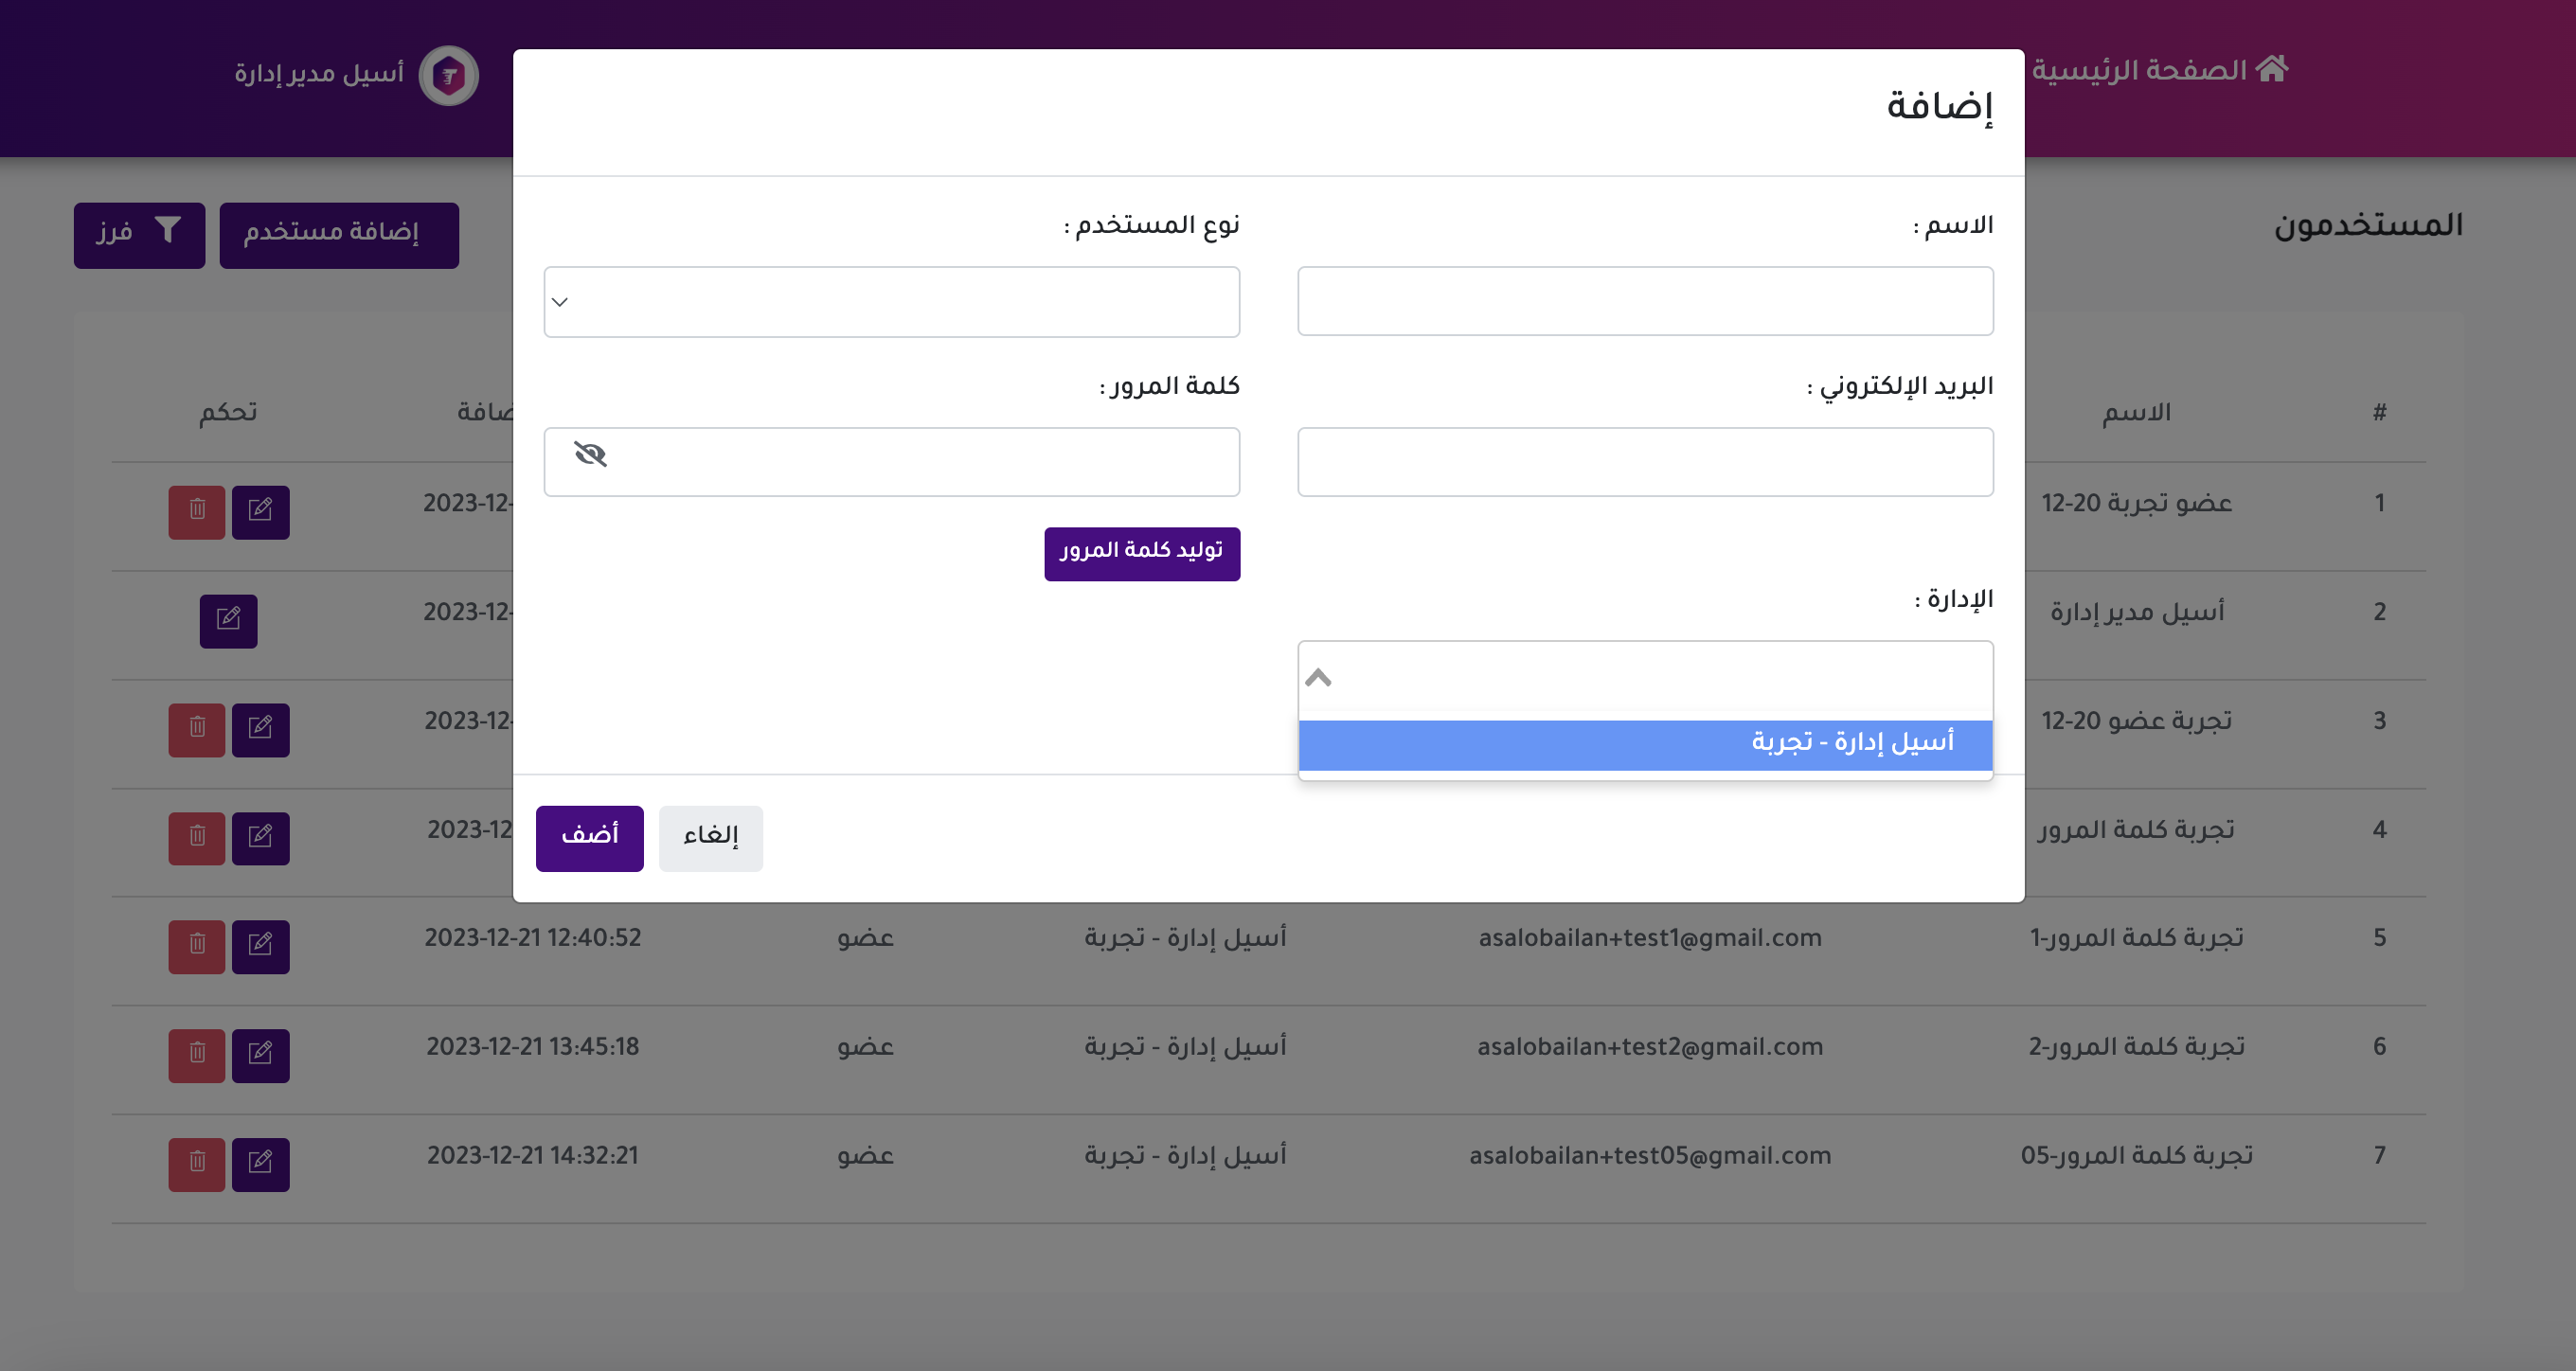Image resolution: width=2576 pixels, height=1371 pixels.
Task: Click the توليد كلمة المرور button
Action: point(1141,552)
